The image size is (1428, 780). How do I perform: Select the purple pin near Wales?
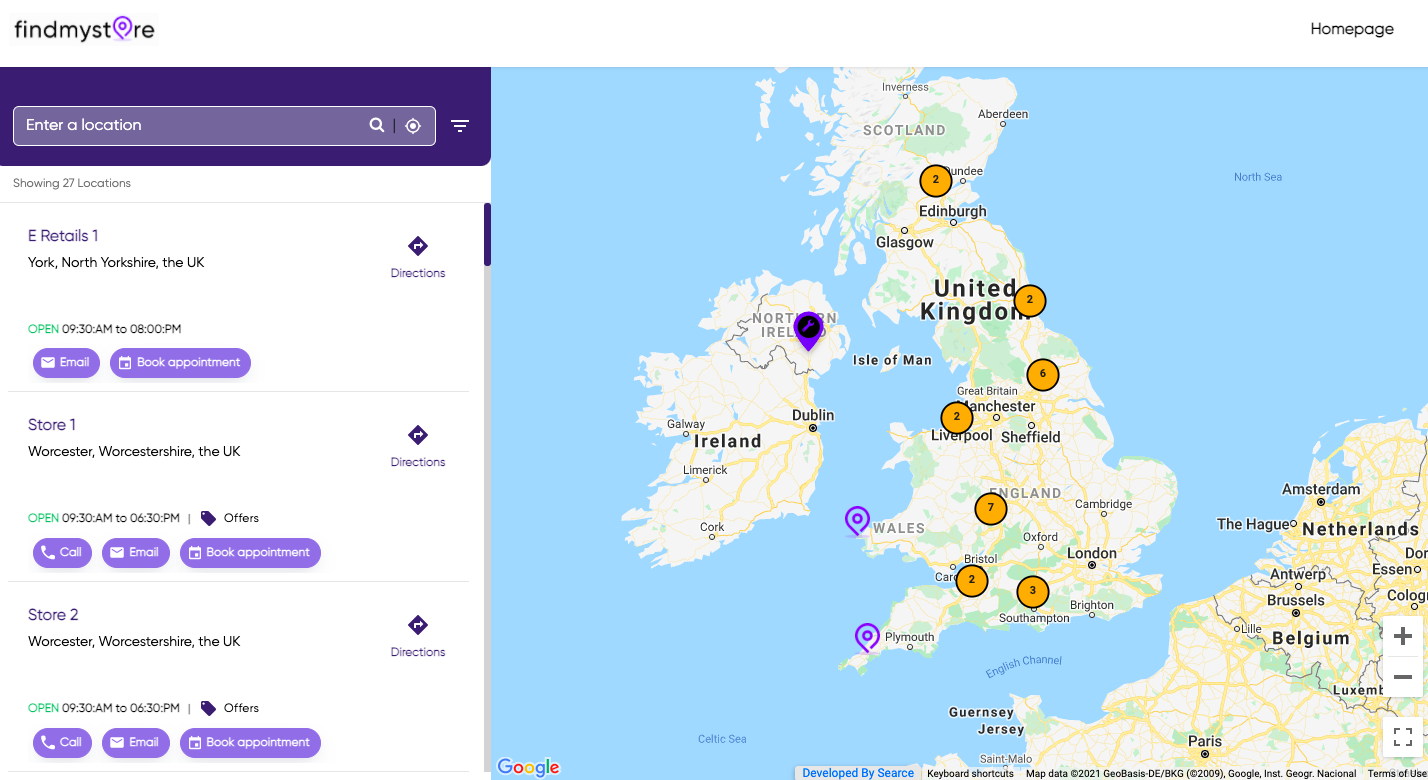[857, 520]
